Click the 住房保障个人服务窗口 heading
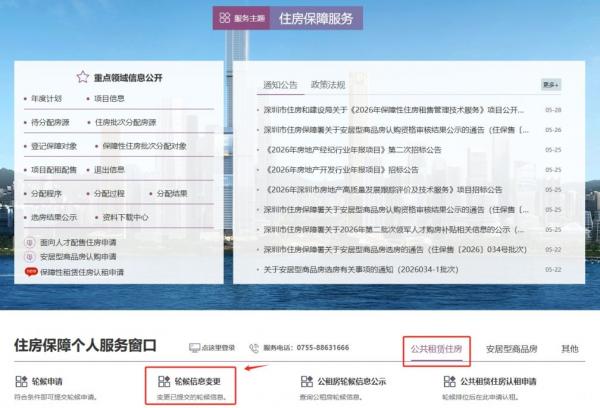600x408 pixels. [85, 345]
